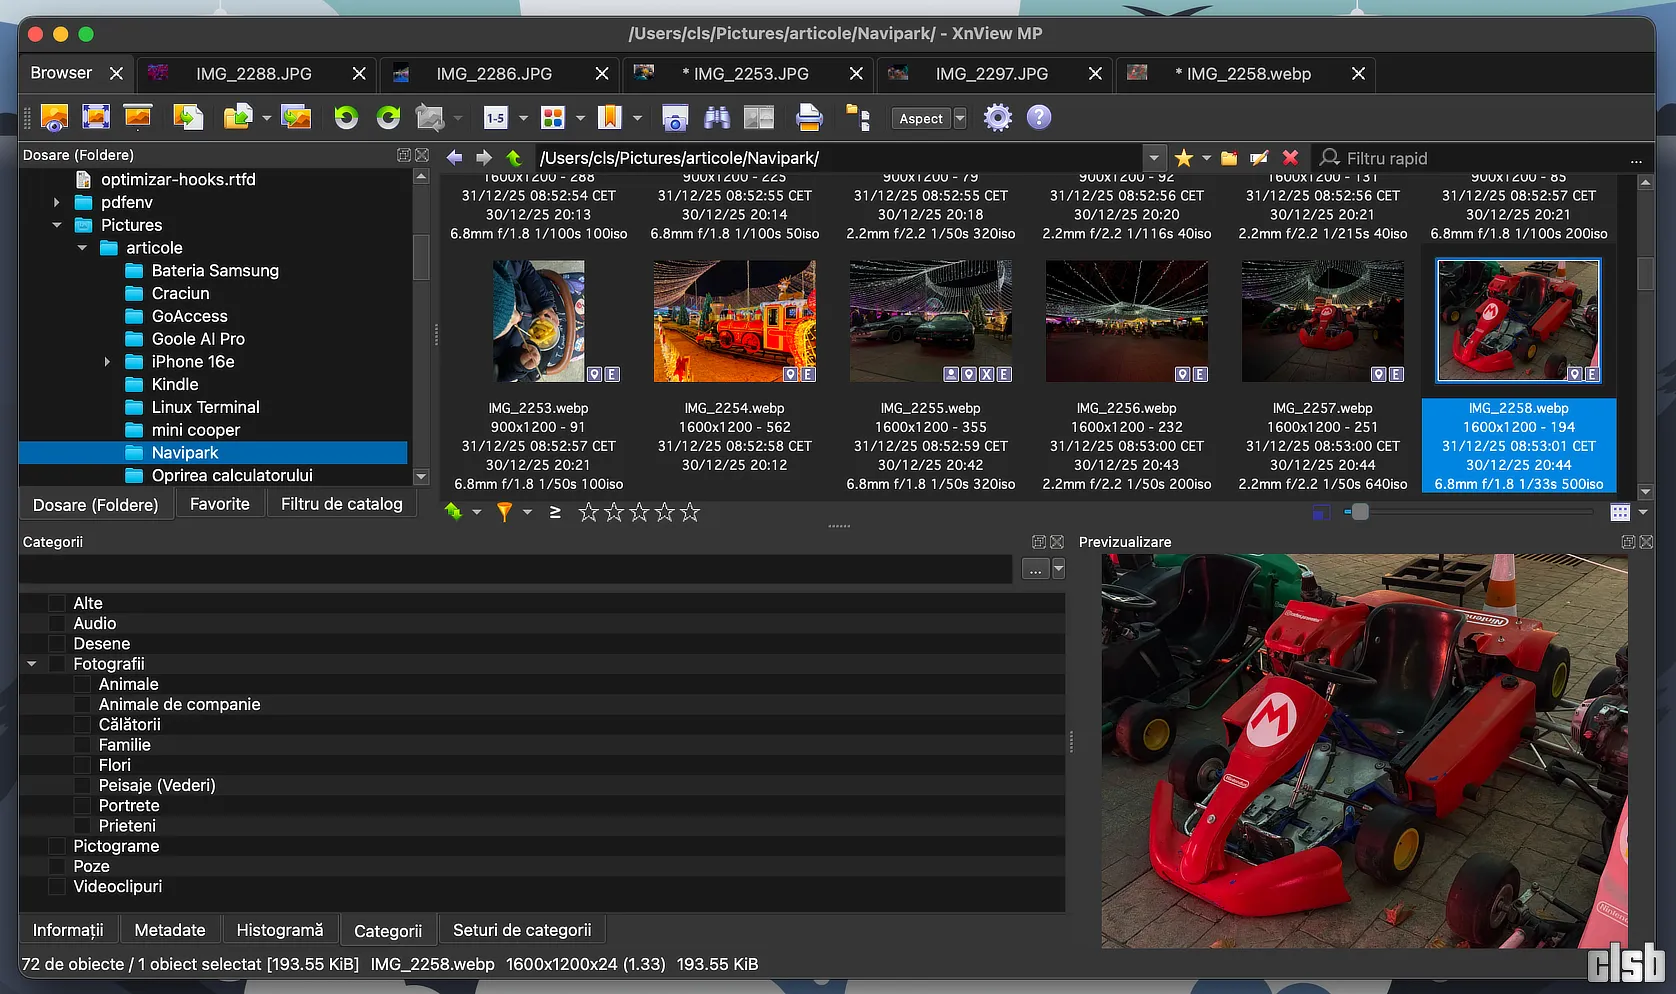This screenshot has height=994, width=1676.
Task: Click the thumbnail size slider
Action: pos(1360,512)
